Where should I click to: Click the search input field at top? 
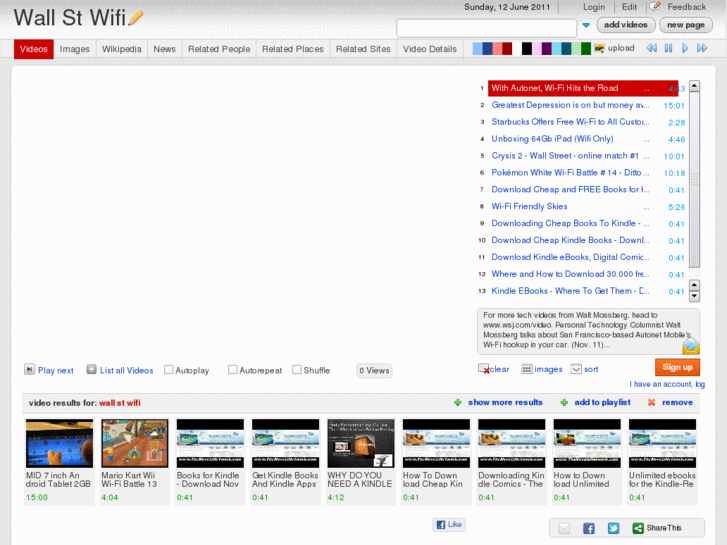pyautogui.click(x=486, y=28)
